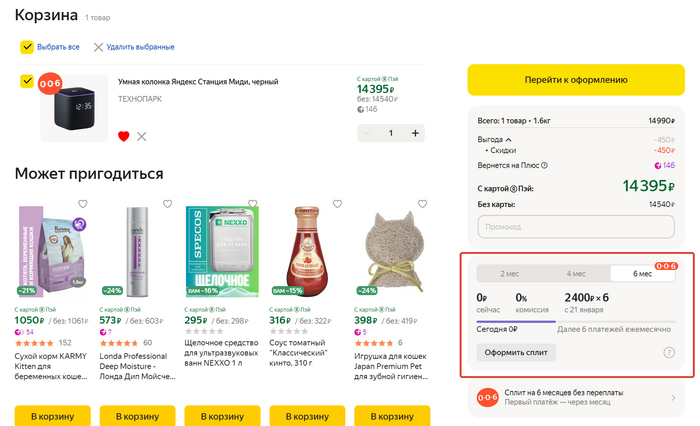Add tomato sauce Кинто to favorites heart

click(337, 204)
